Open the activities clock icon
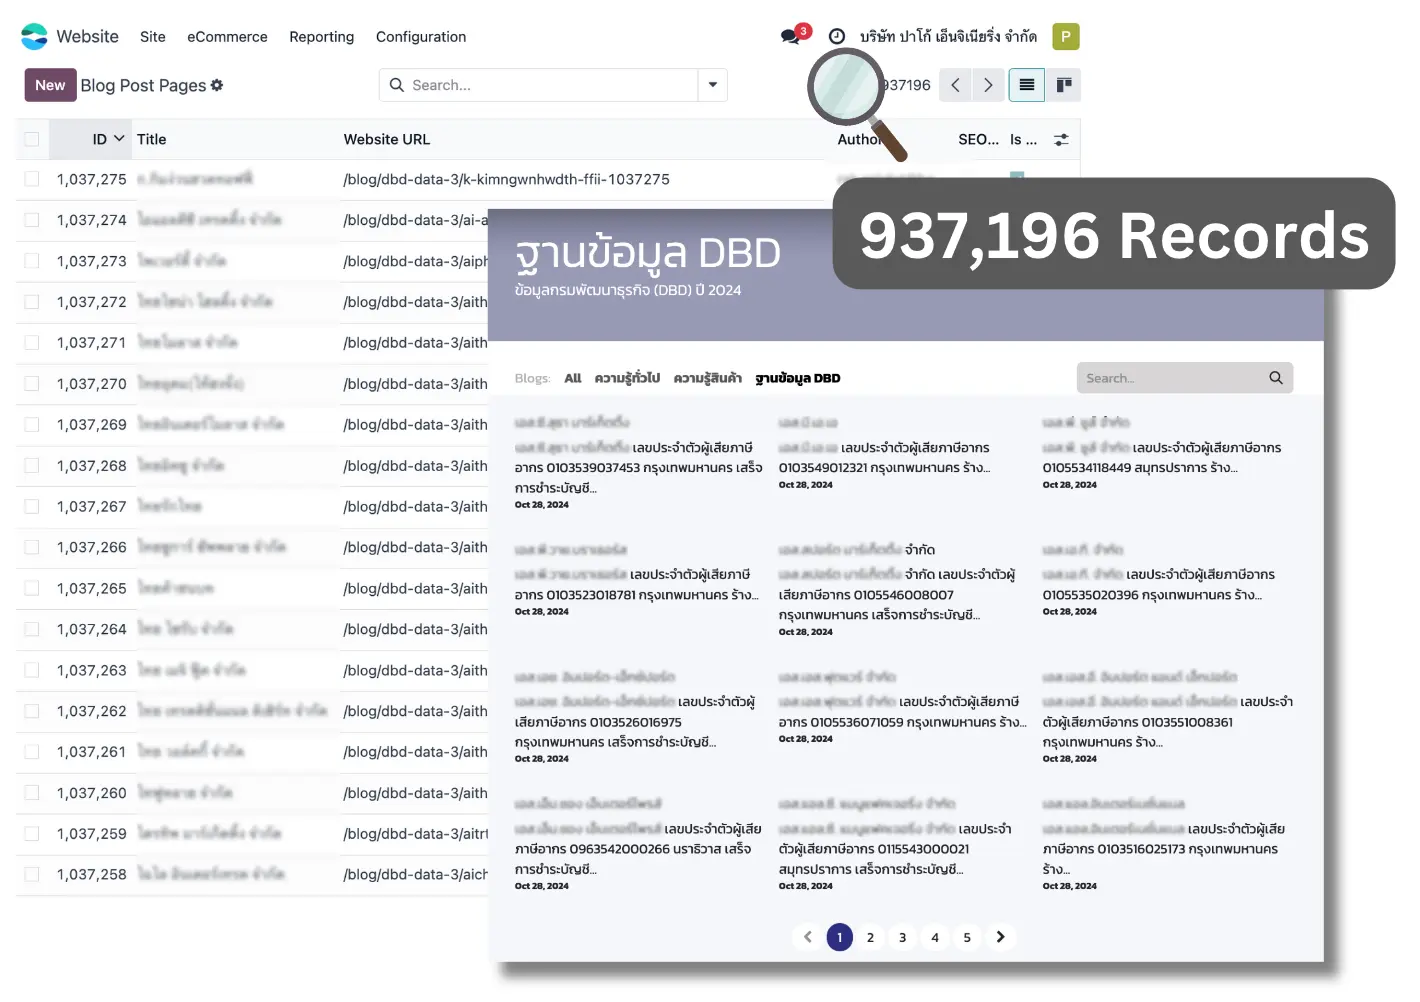 tap(837, 36)
